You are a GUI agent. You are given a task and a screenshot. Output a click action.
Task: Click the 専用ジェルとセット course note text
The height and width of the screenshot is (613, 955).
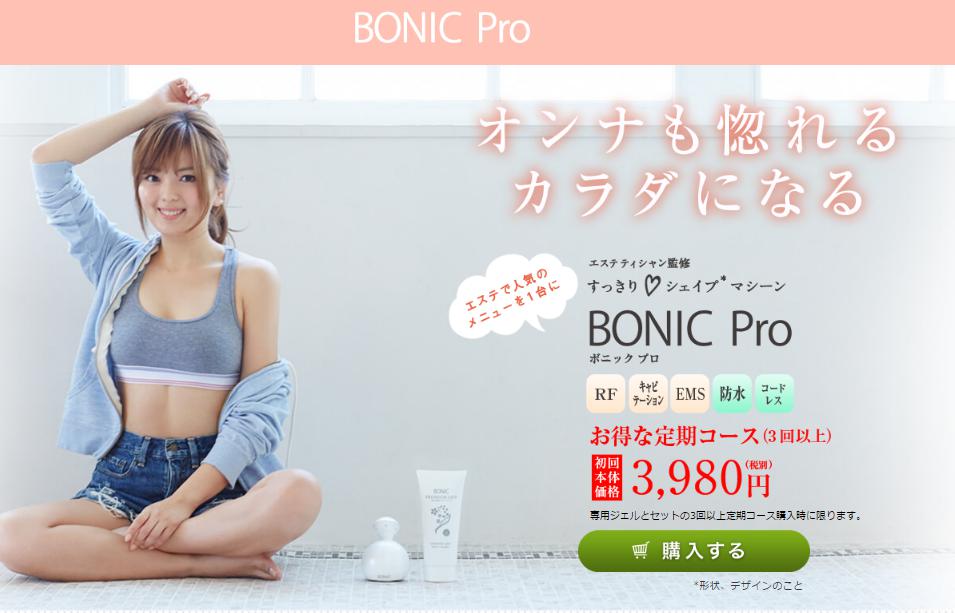click(x=726, y=516)
